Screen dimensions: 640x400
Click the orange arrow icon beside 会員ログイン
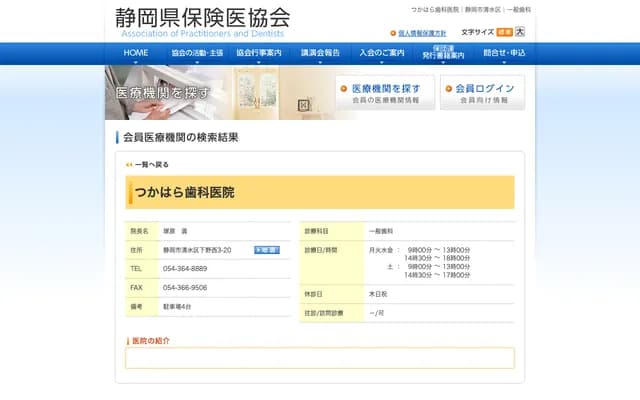point(447,88)
